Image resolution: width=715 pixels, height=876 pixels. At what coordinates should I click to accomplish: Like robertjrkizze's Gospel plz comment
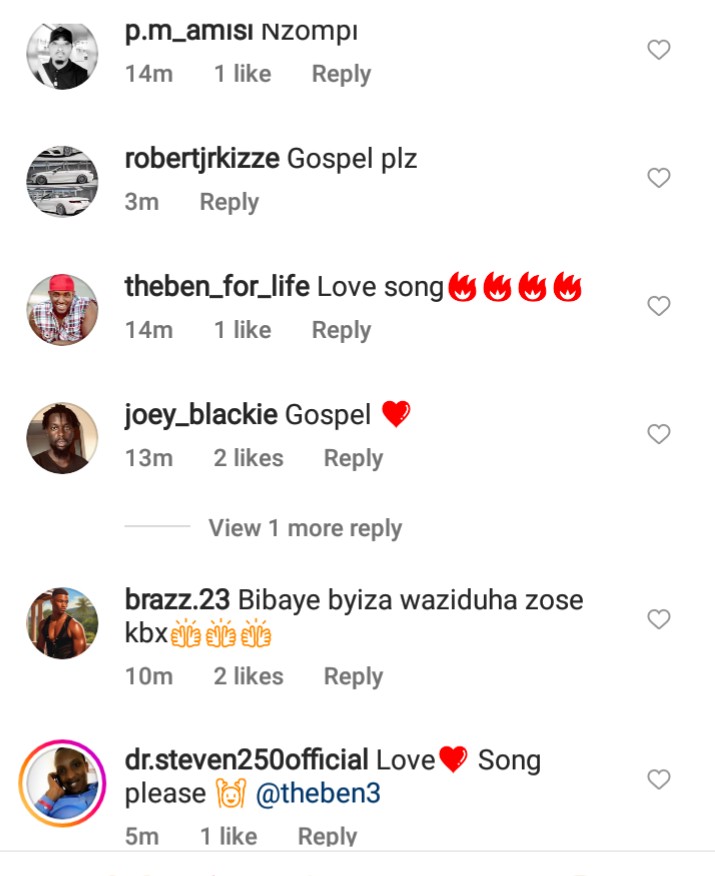pyautogui.click(x=658, y=178)
